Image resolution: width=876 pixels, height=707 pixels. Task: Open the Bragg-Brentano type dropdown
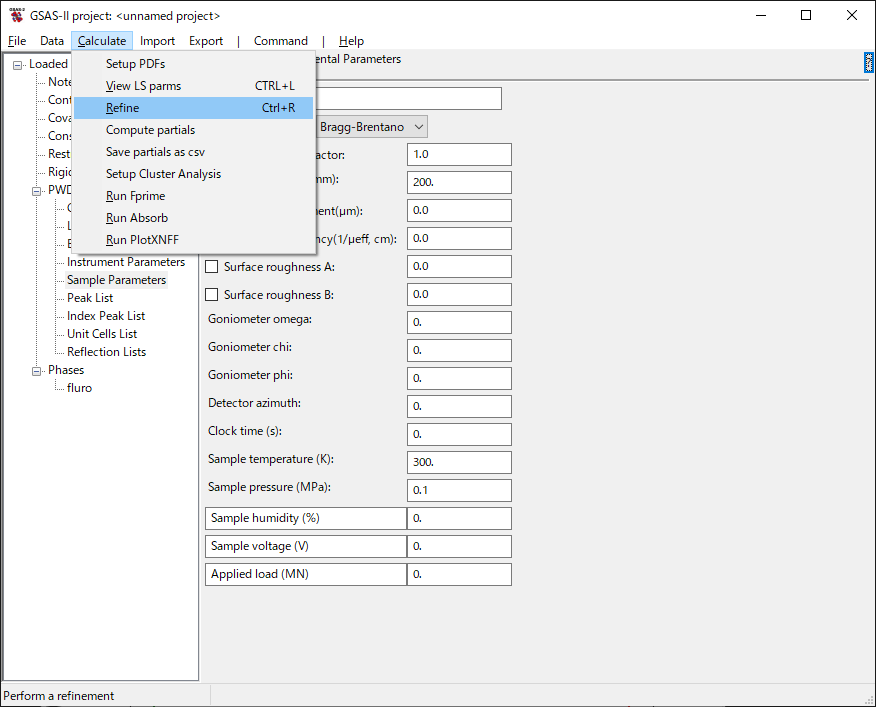coord(371,127)
